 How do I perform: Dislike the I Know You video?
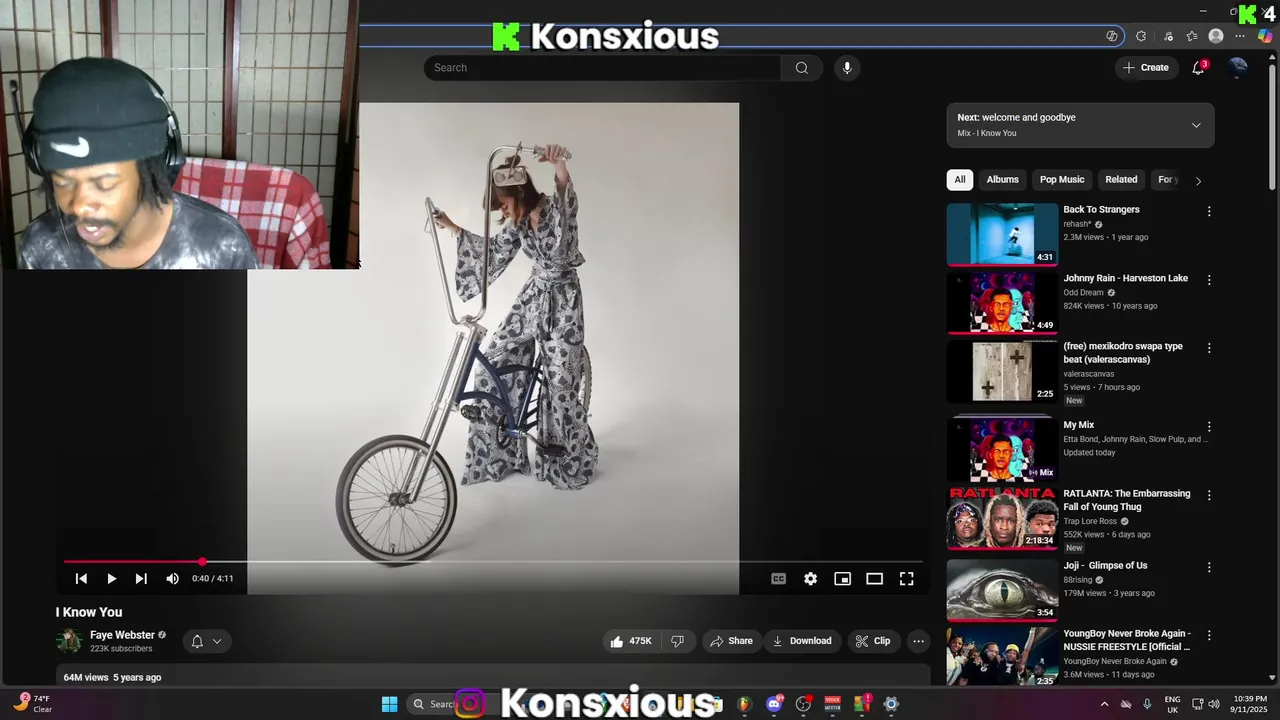(677, 641)
